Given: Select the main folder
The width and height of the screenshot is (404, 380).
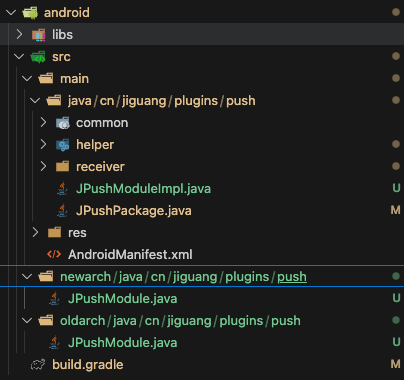Looking at the screenshot, I should [202, 79].
